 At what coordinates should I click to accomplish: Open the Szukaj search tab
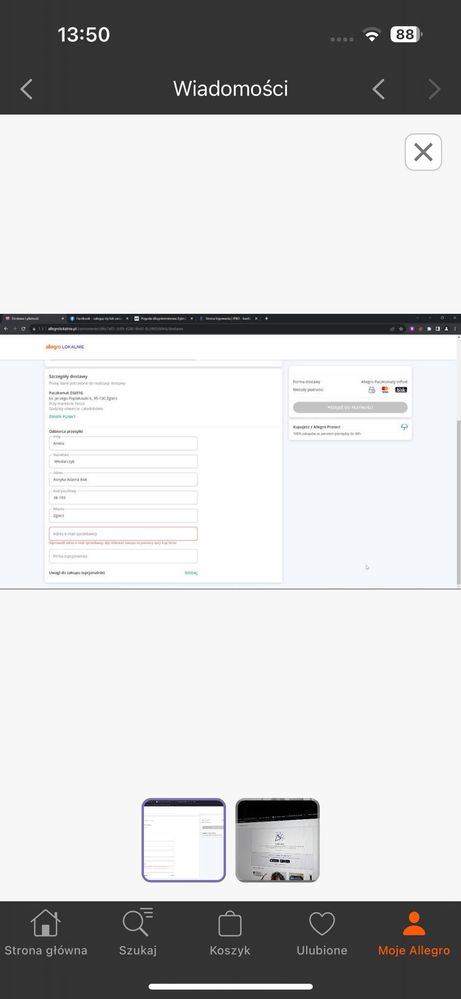click(138, 933)
